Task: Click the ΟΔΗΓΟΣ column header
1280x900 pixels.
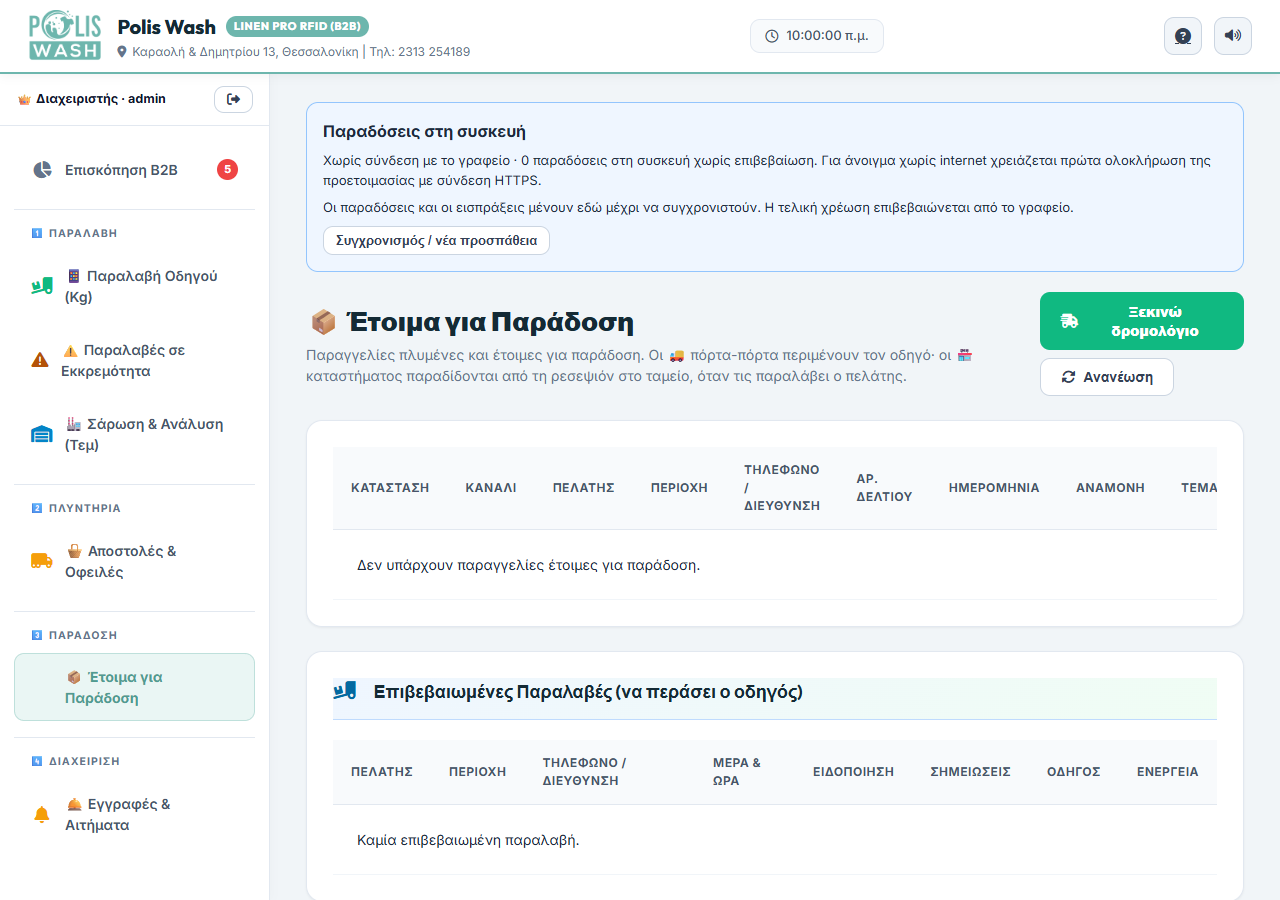Action: click(1074, 772)
